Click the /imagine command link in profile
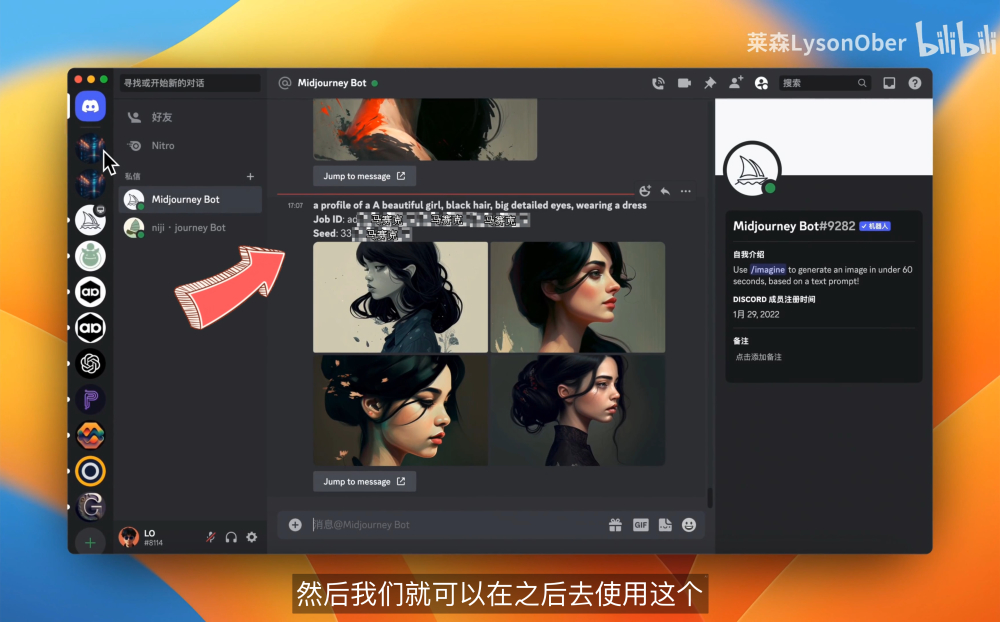 pos(768,270)
